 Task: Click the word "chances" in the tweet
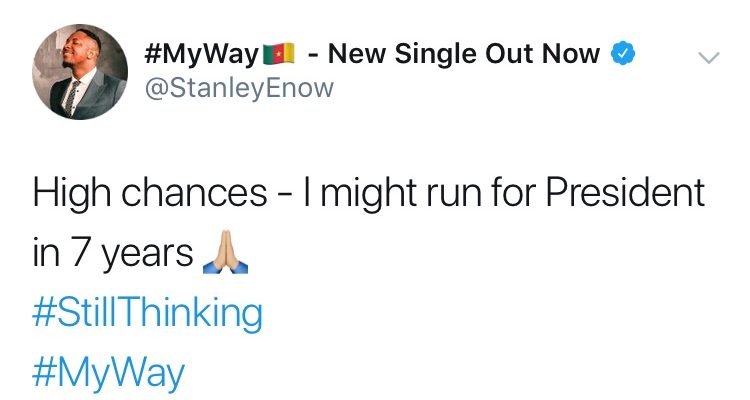click(200, 193)
